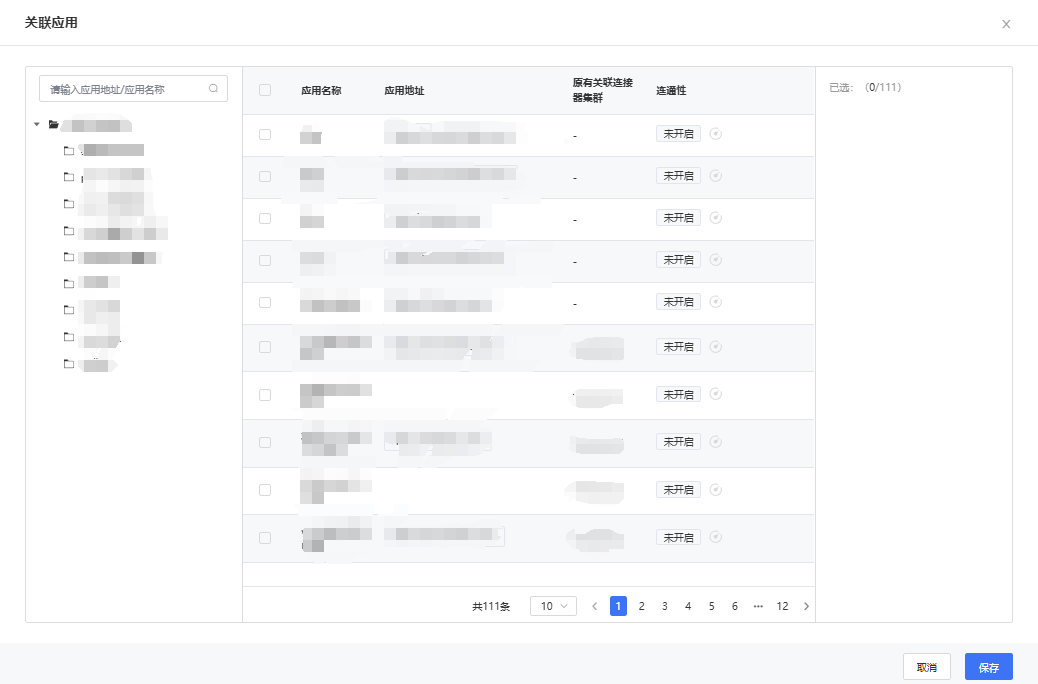Click the connectivity test icon in the last row
This screenshot has width=1038, height=684.
coord(715,537)
